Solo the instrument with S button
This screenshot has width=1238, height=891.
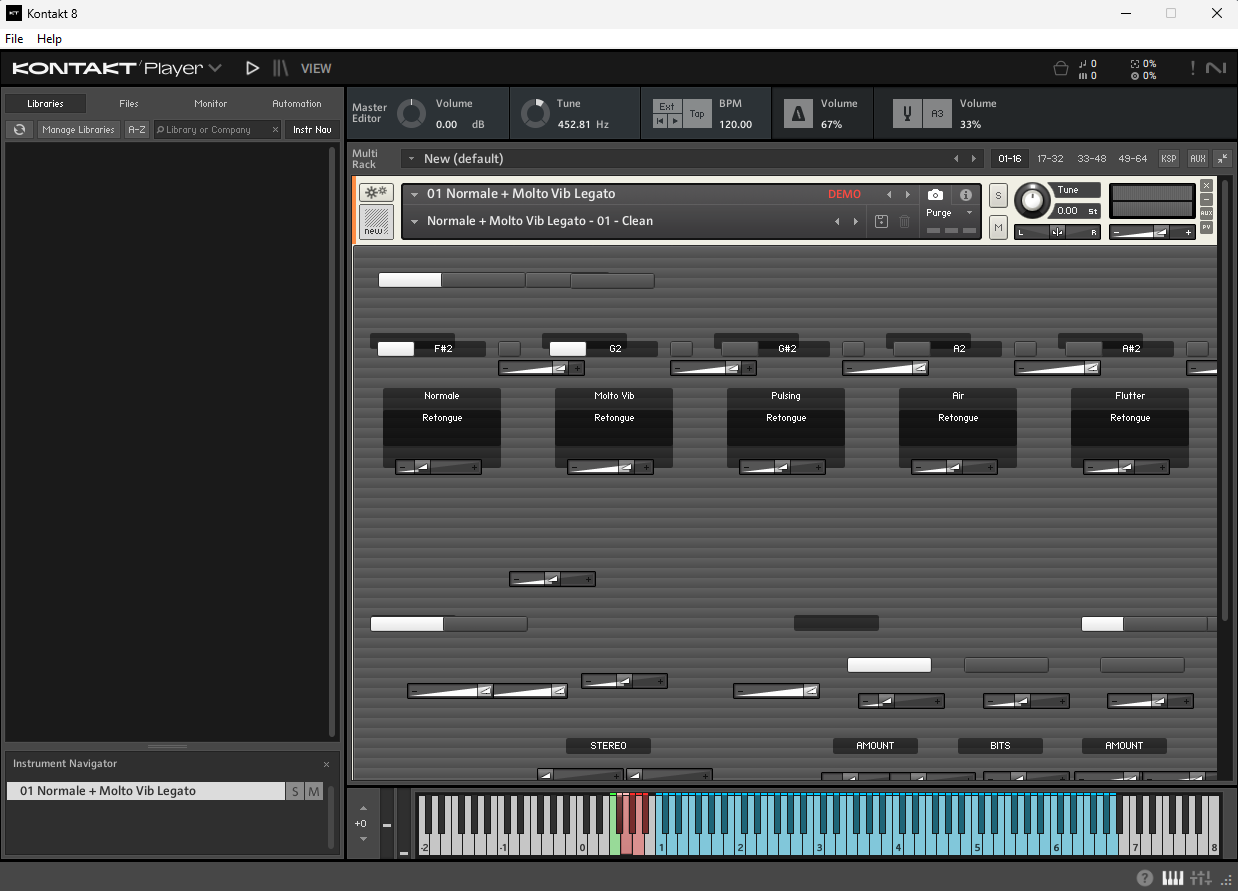(x=998, y=196)
